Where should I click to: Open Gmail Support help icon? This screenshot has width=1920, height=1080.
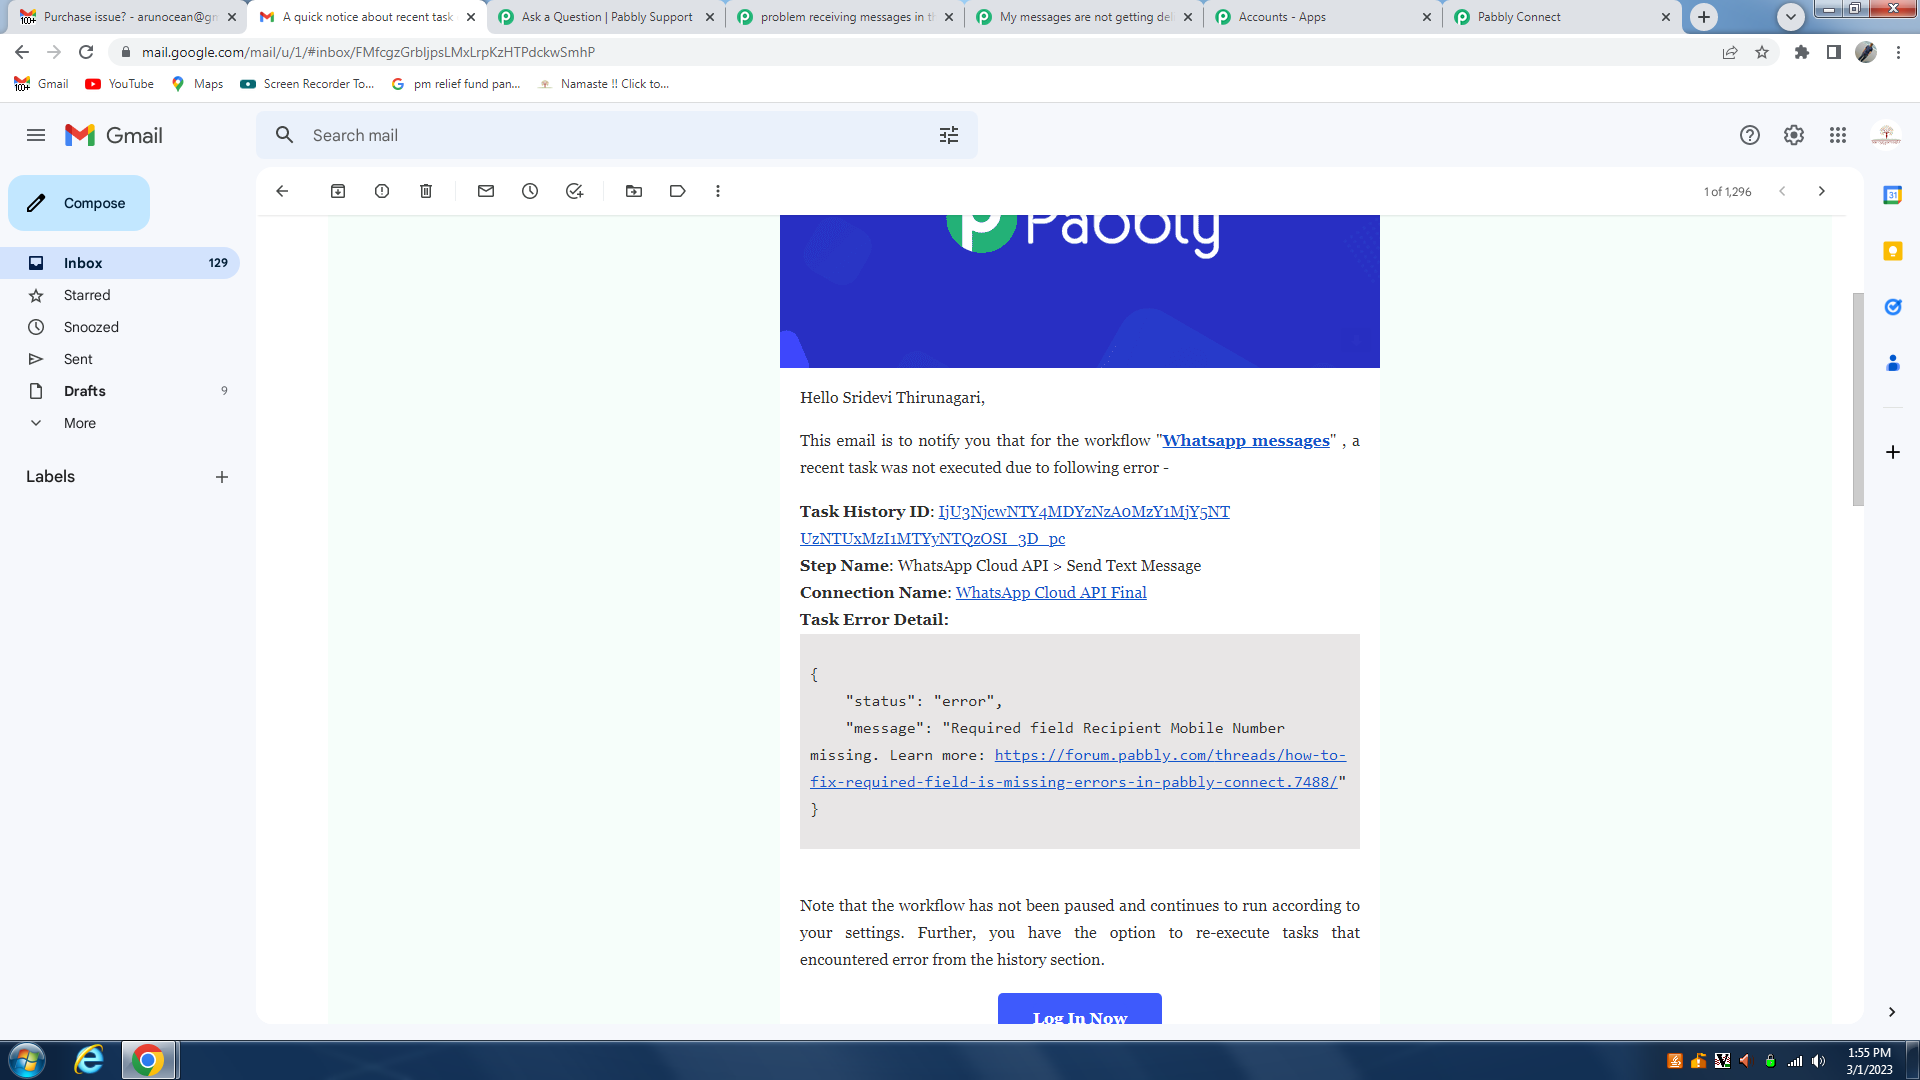tap(1750, 135)
